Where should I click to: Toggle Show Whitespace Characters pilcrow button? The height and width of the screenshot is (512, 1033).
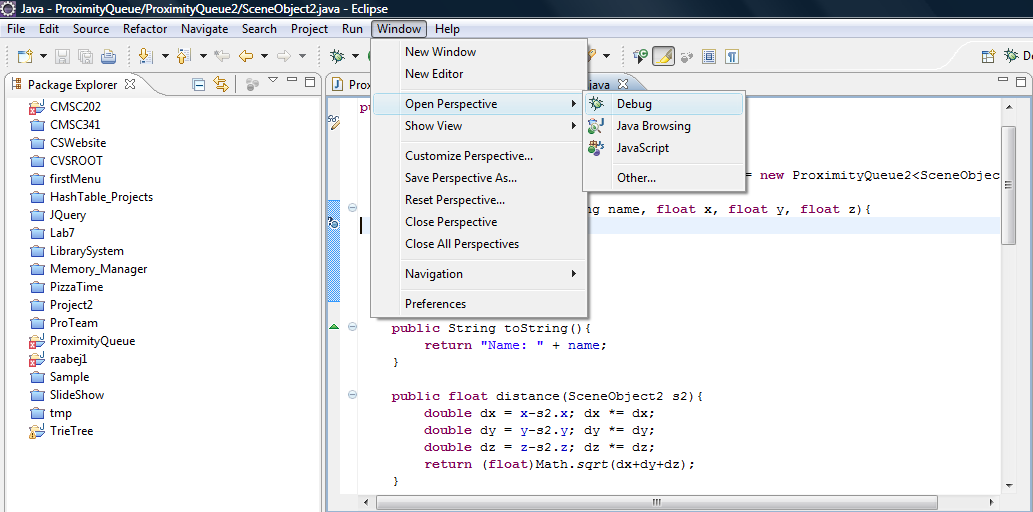731,57
